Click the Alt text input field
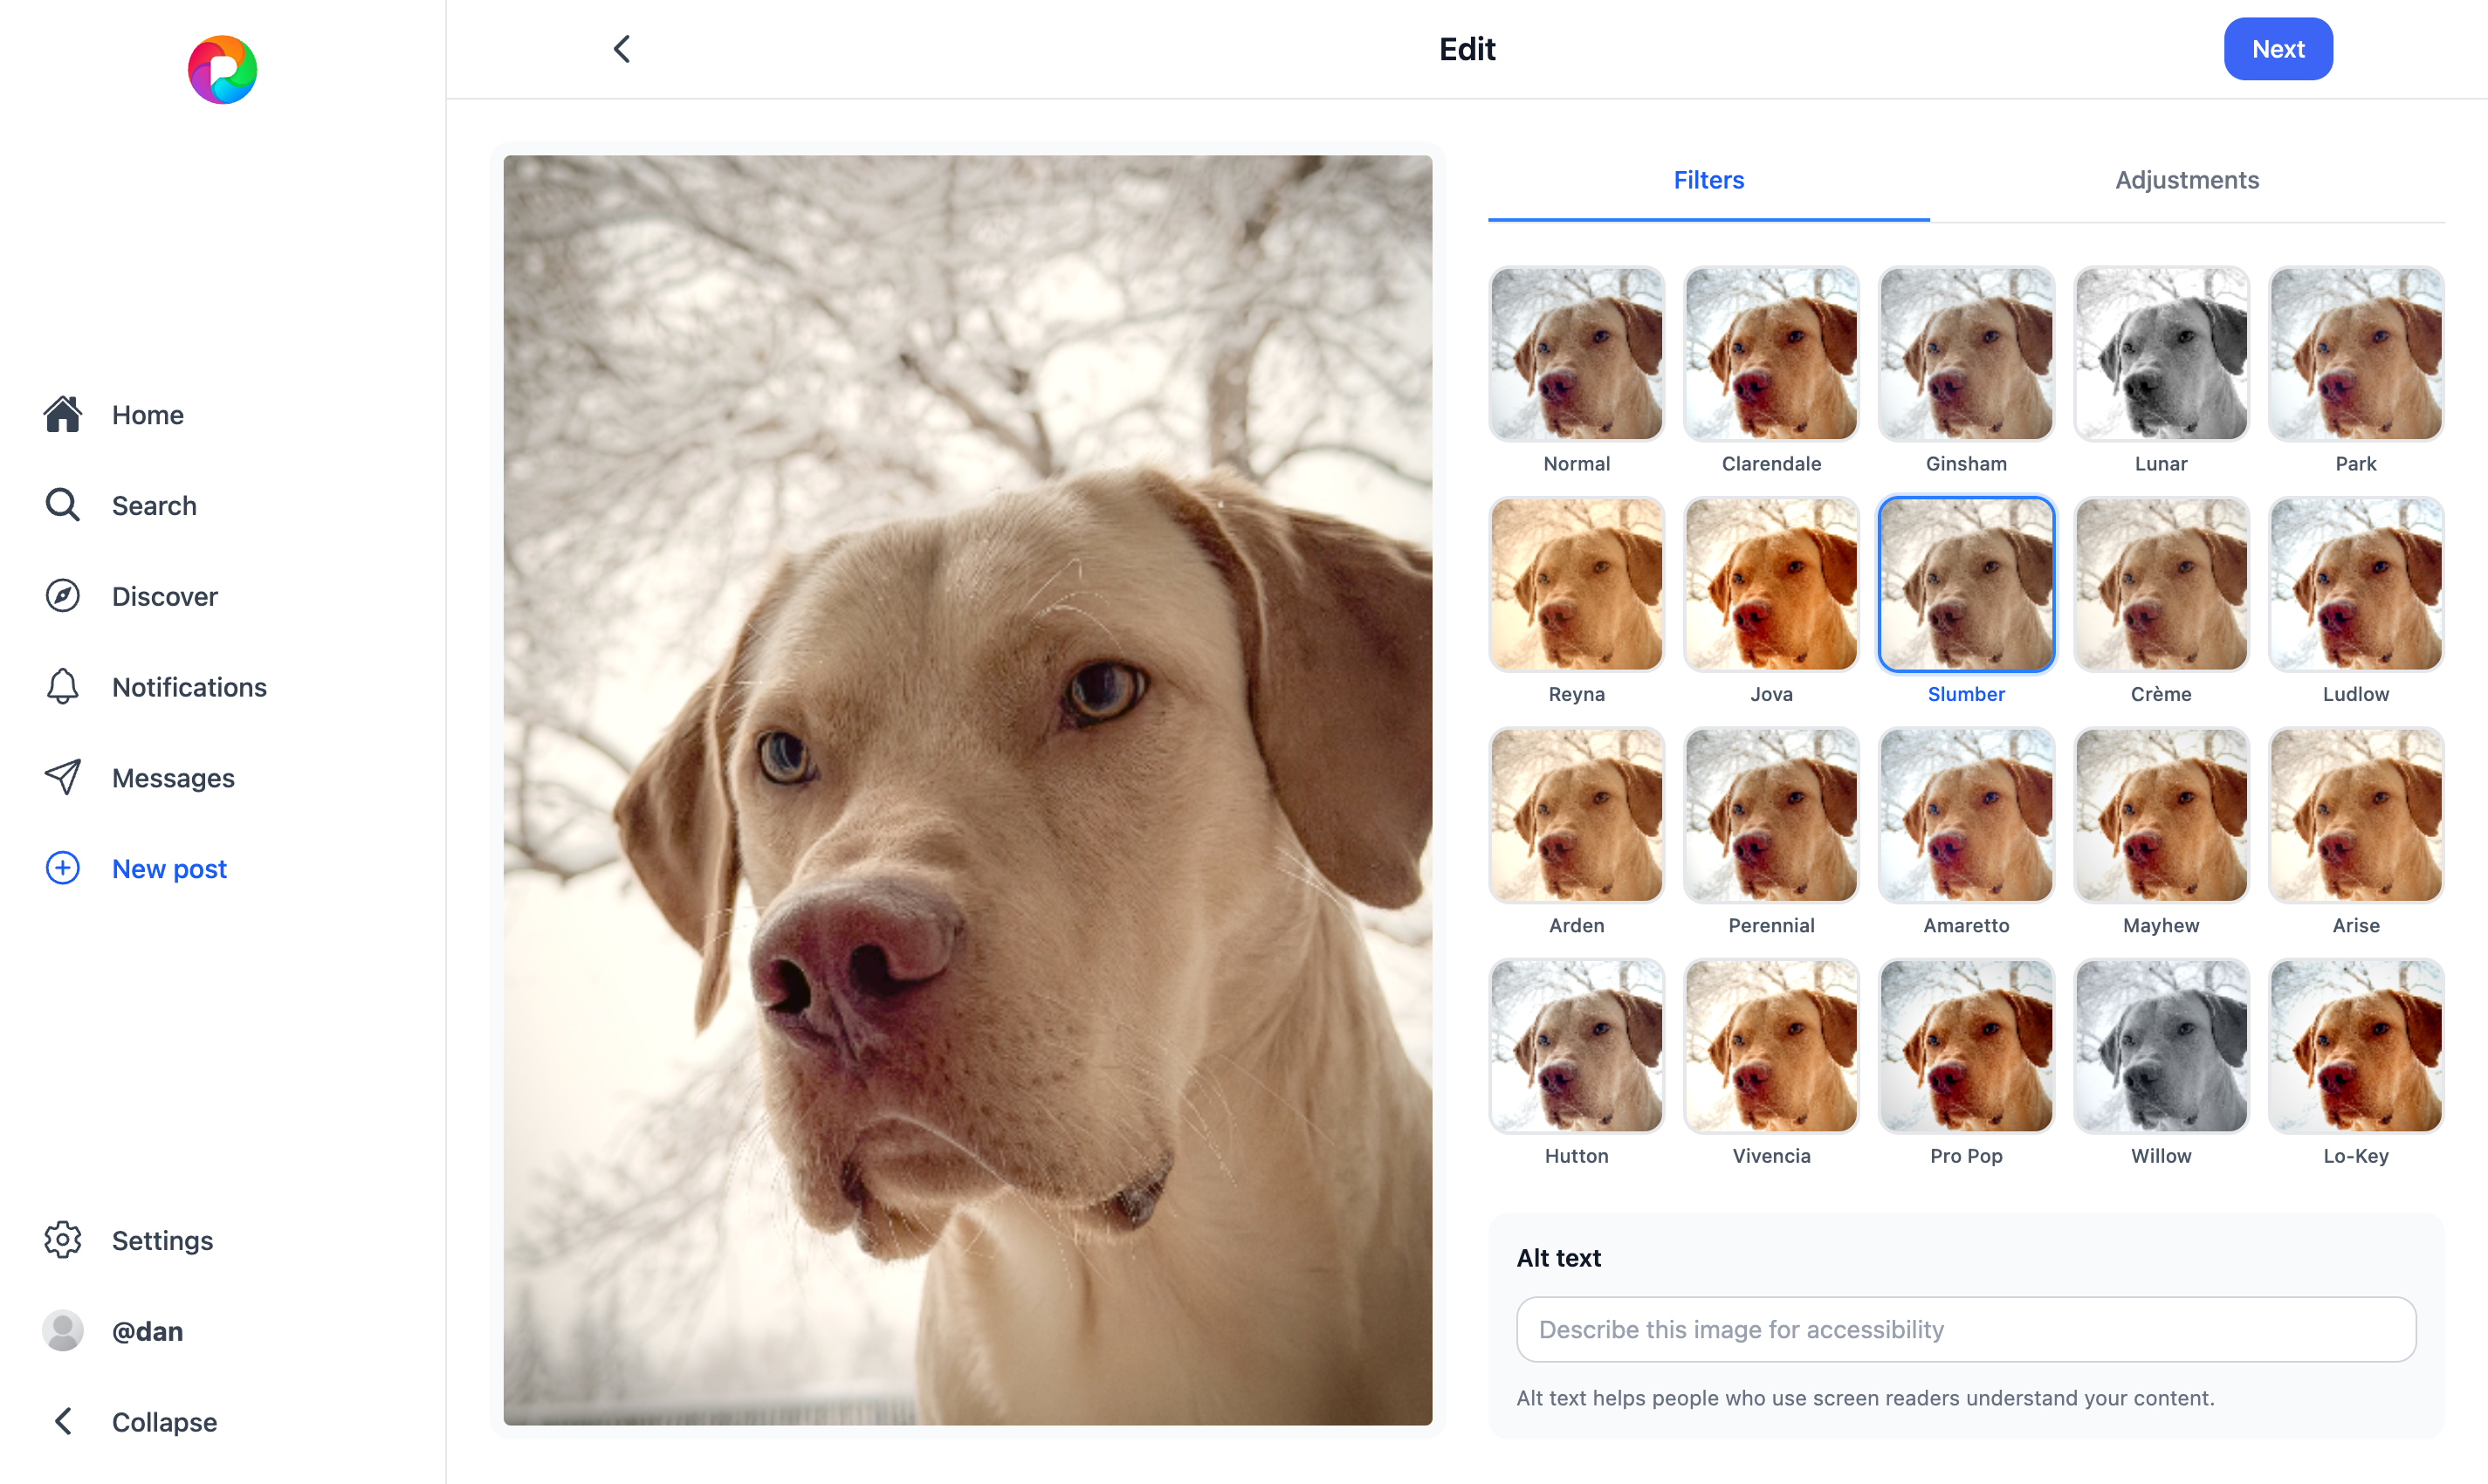The height and width of the screenshot is (1484, 2488). 1965,1329
